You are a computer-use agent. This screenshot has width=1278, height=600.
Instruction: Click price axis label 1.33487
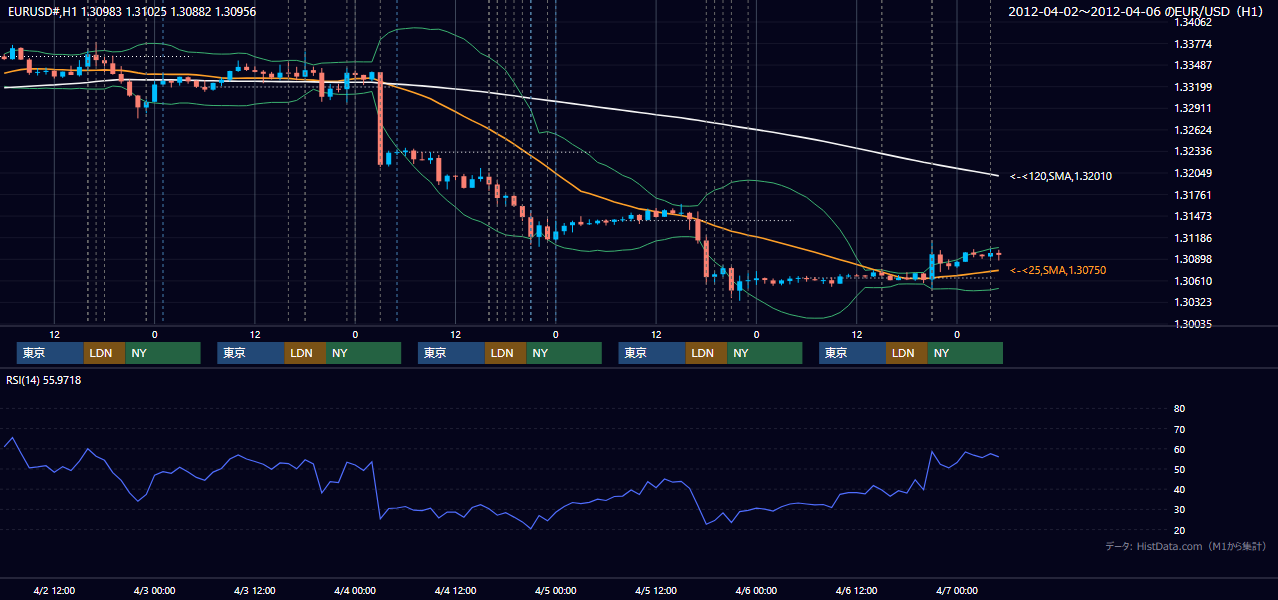click(1193, 65)
